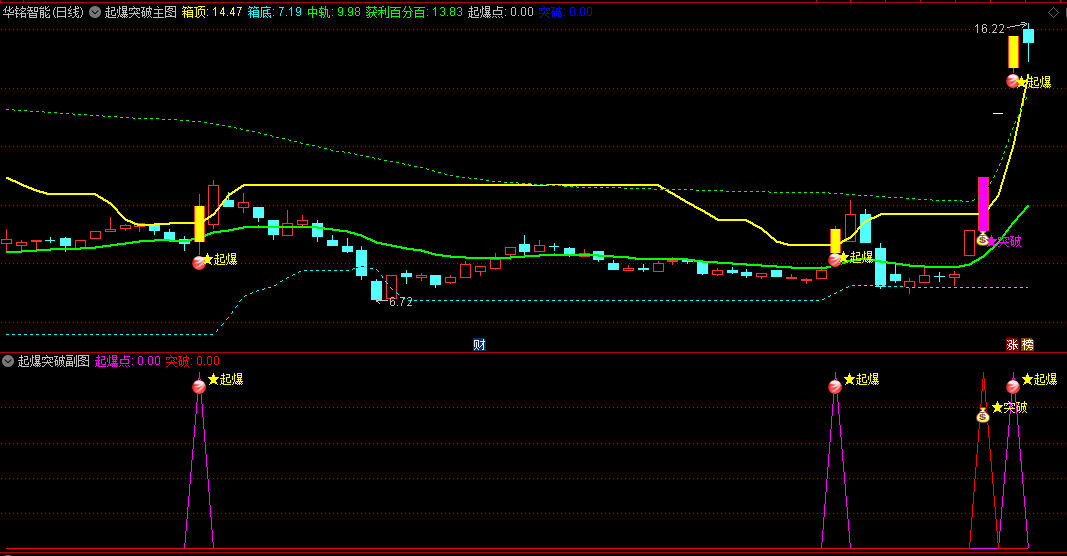Viewport: 1067px width, 556px height.
Task: Click the money bag 突破 icon in main chart
Action: click(982, 238)
